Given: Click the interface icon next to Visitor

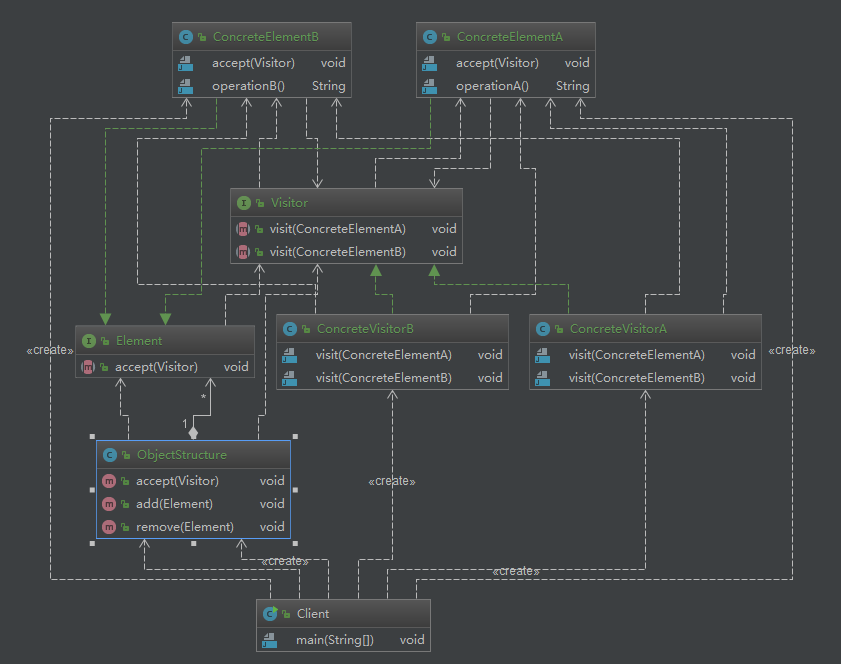Looking at the screenshot, I should click(244, 203).
